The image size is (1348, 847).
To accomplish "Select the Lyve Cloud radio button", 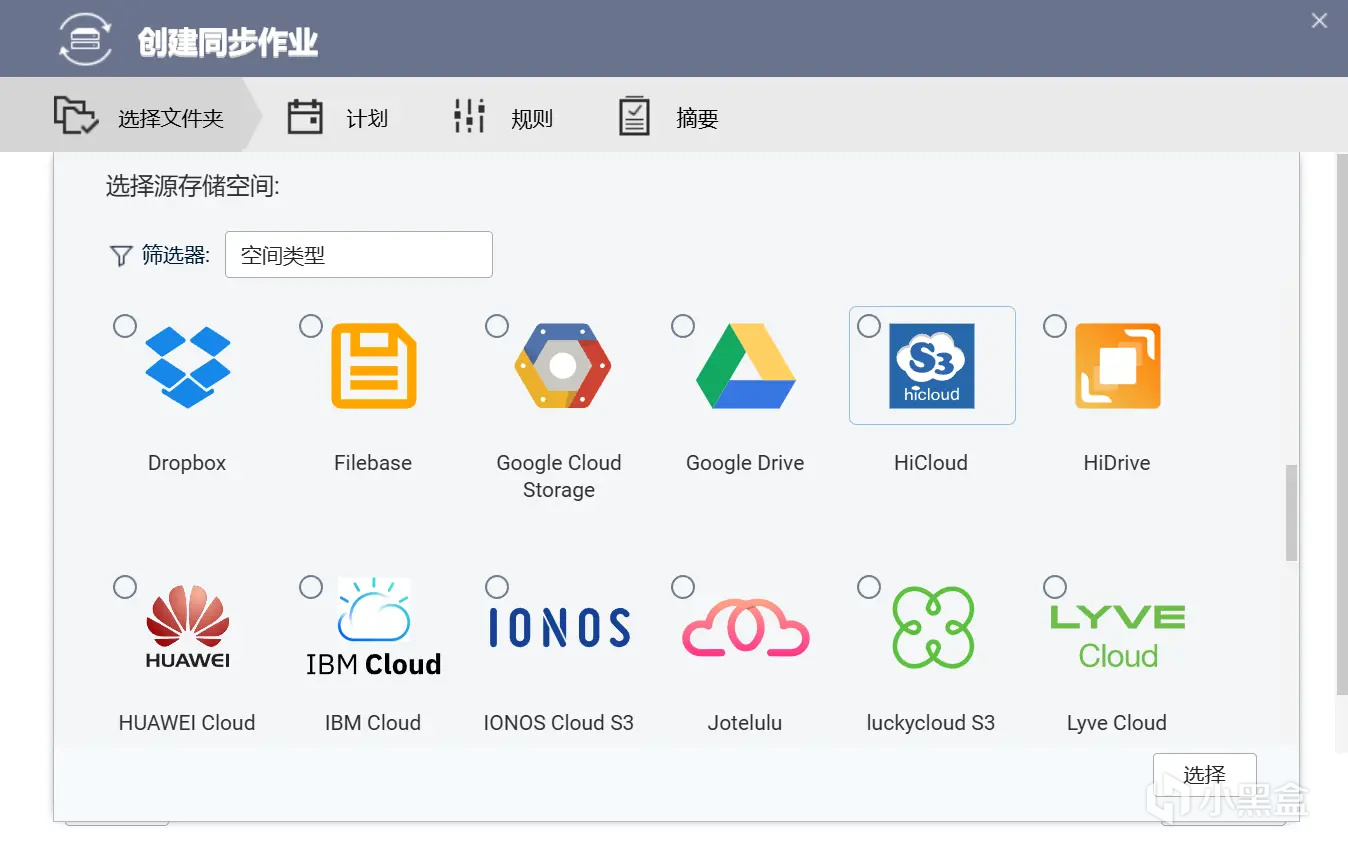I will (1055, 587).
